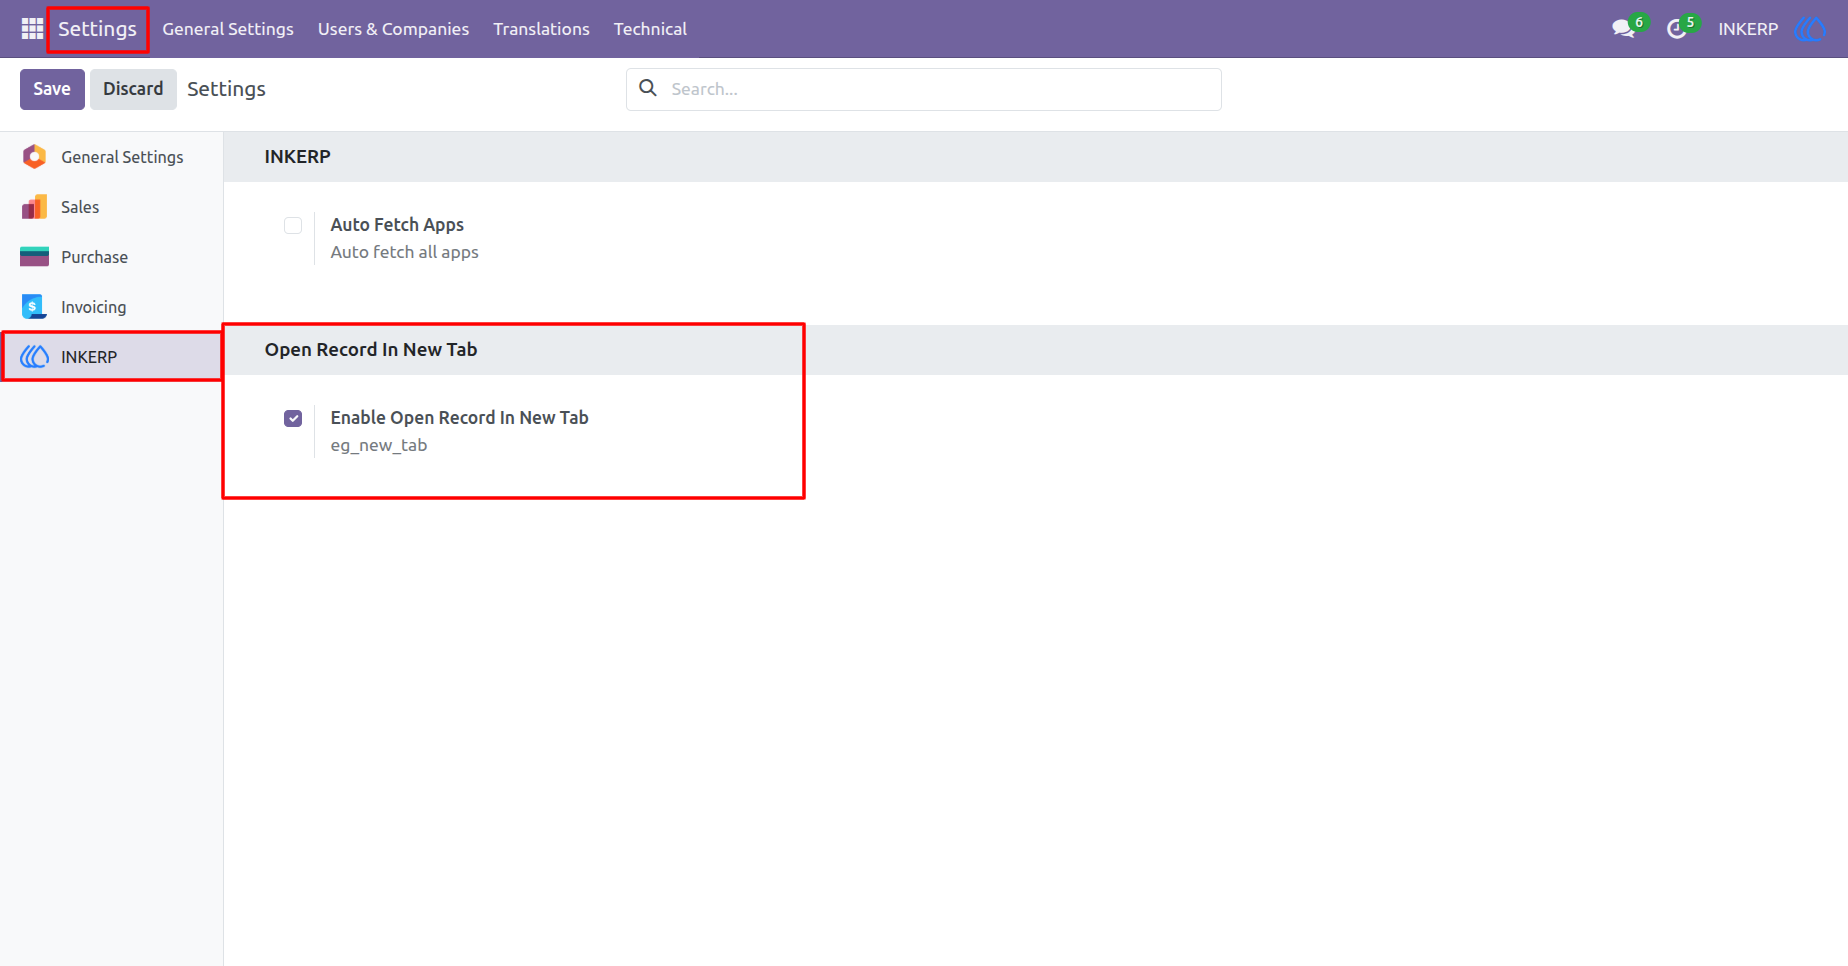Click the Purchase card icon
The height and width of the screenshot is (966, 1848).
point(35,257)
